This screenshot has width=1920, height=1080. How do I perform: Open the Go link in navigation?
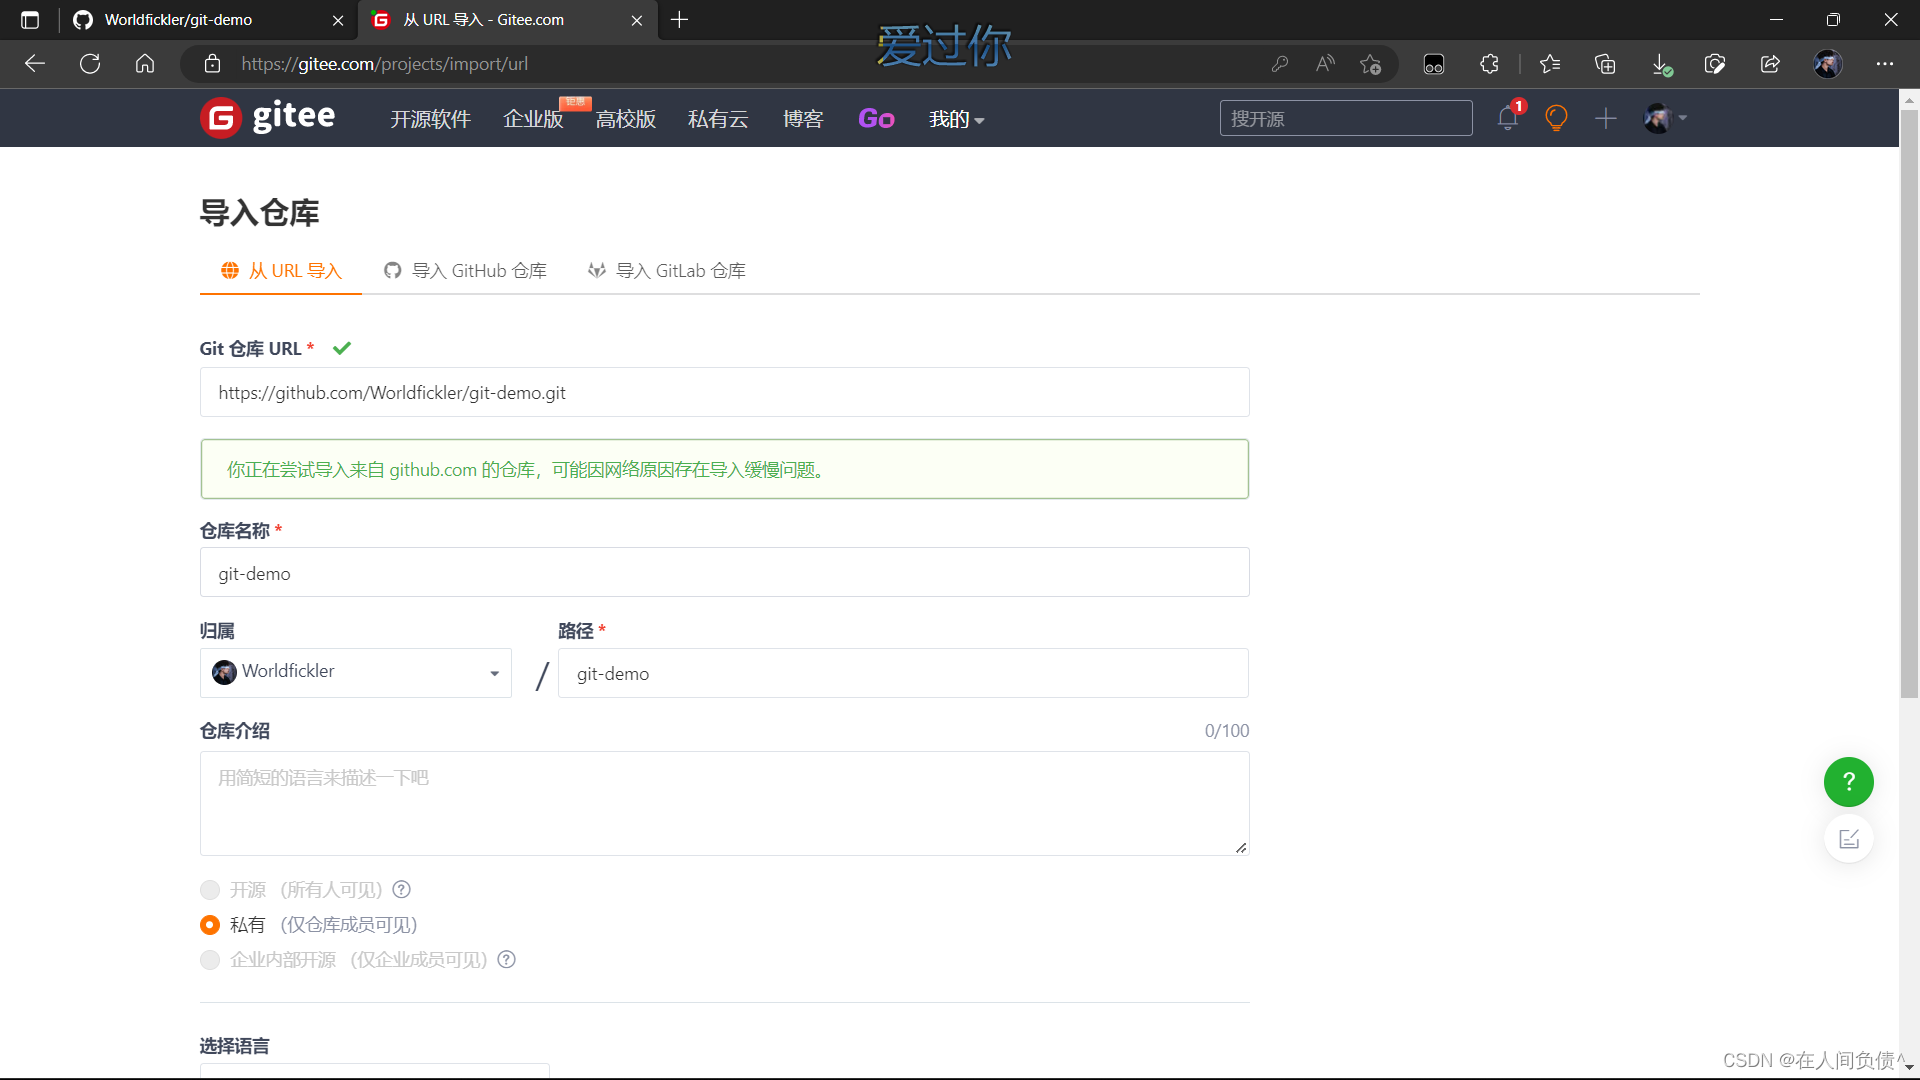pyautogui.click(x=876, y=119)
